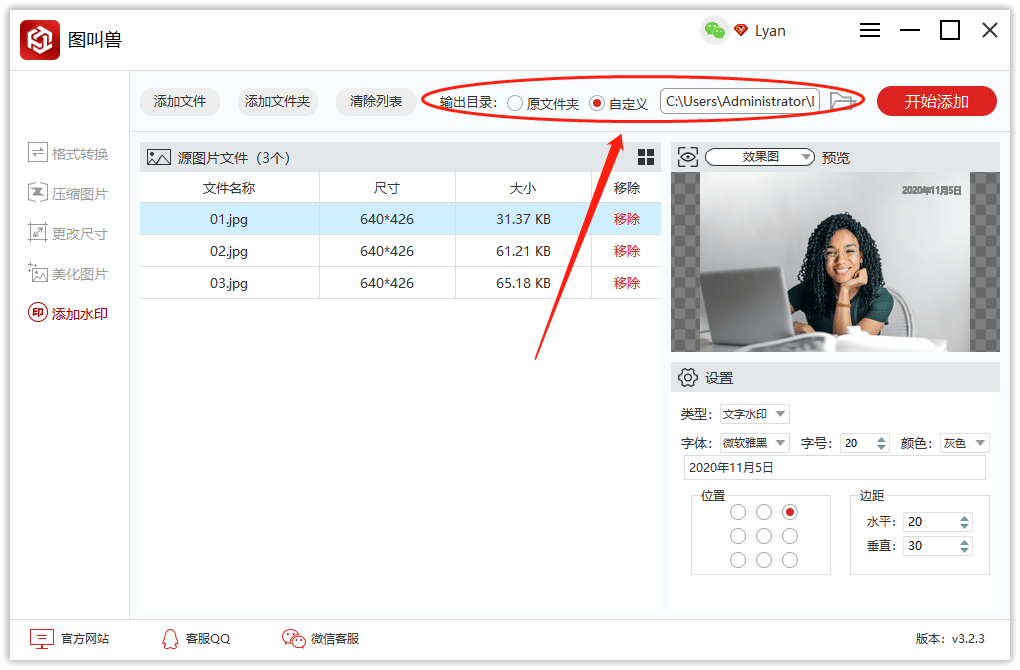1020x670 pixels.
Task: Increase the 字号 font size value
Action: click(x=881, y=439)
